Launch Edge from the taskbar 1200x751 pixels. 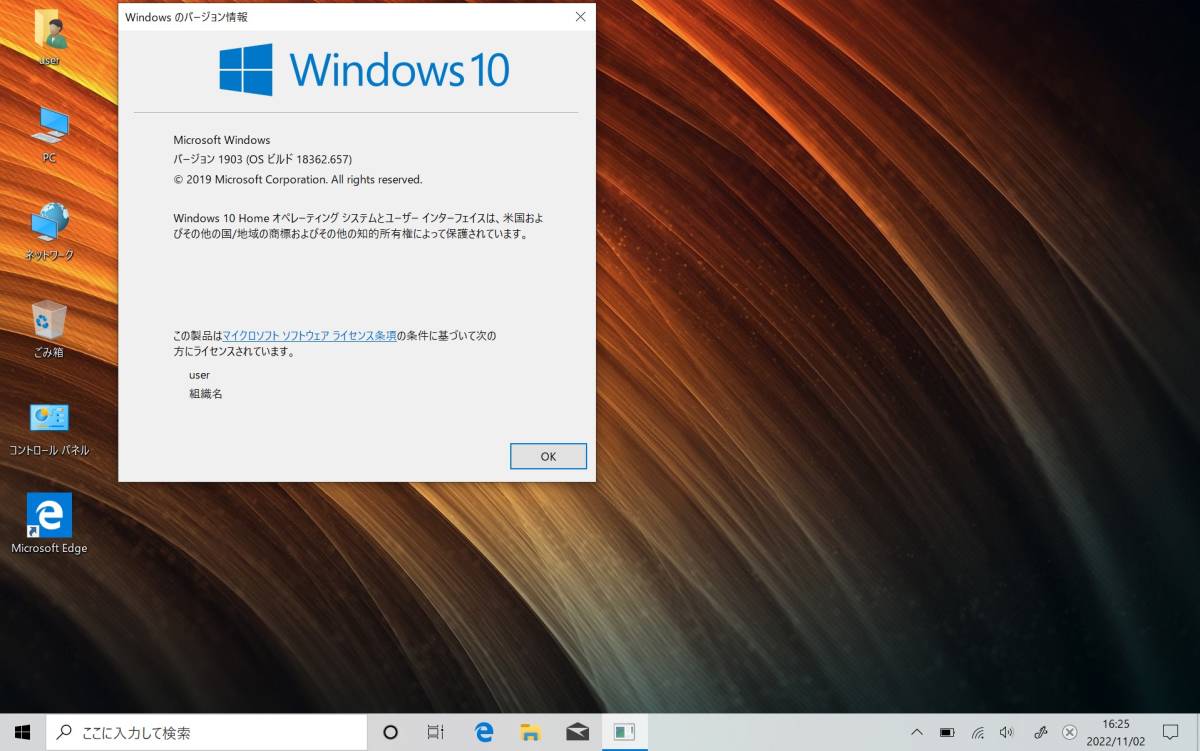click(x=484, y=732)
